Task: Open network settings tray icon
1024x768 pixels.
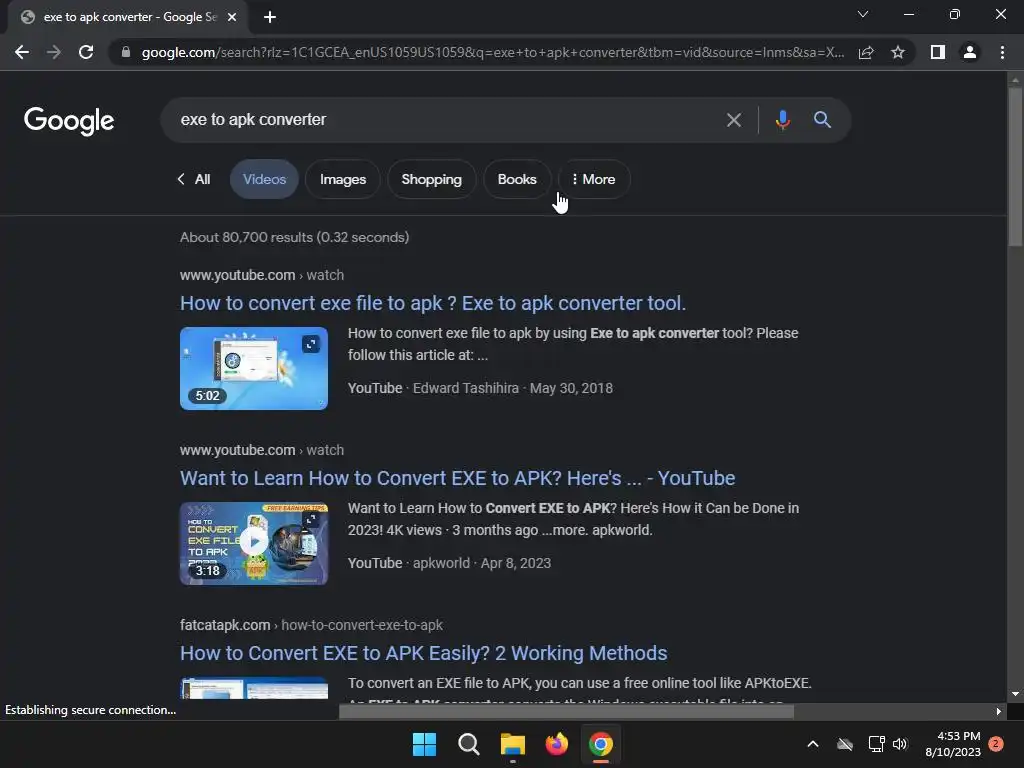Action: (x=876, y=744)
